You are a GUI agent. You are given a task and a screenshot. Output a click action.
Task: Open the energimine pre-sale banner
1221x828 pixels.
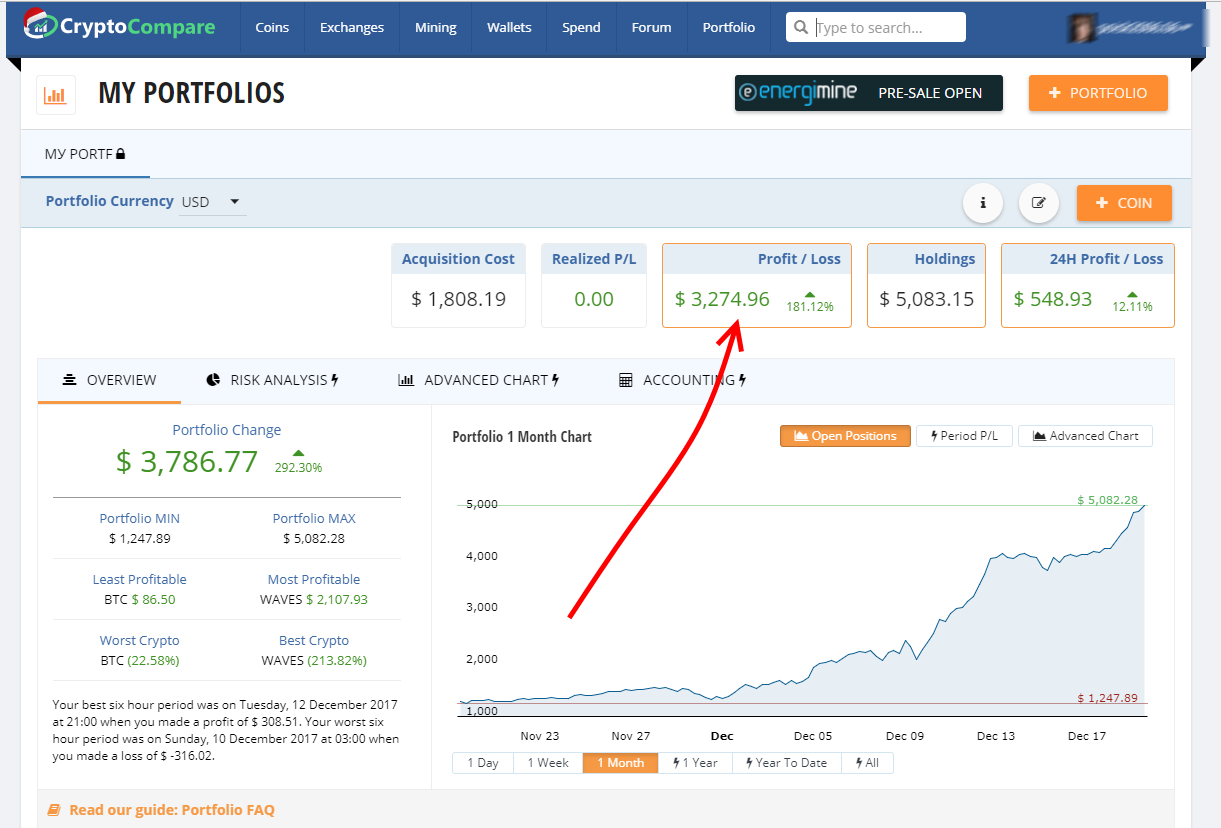point(868,93)
